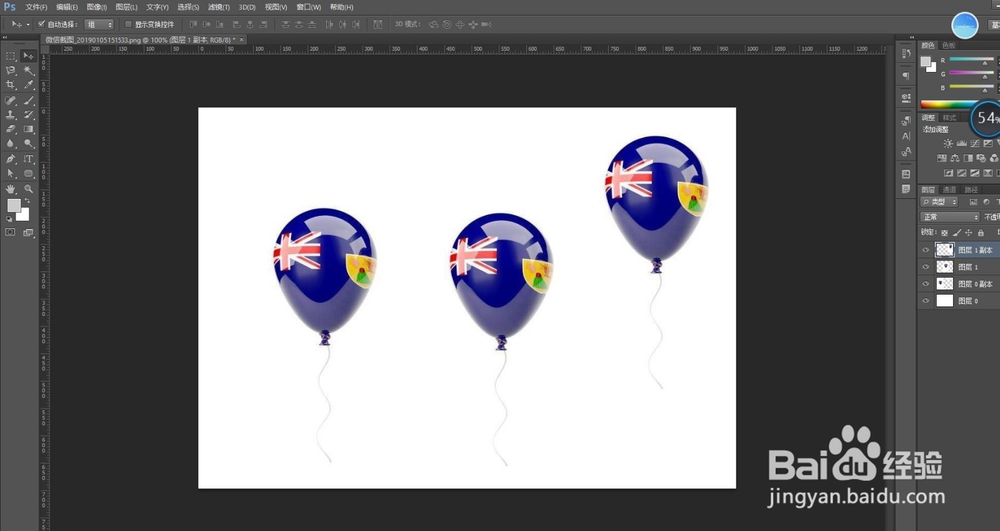1000x531 pixels.
Task: Pick color from spectrum ramp
Action: (946, 104)
